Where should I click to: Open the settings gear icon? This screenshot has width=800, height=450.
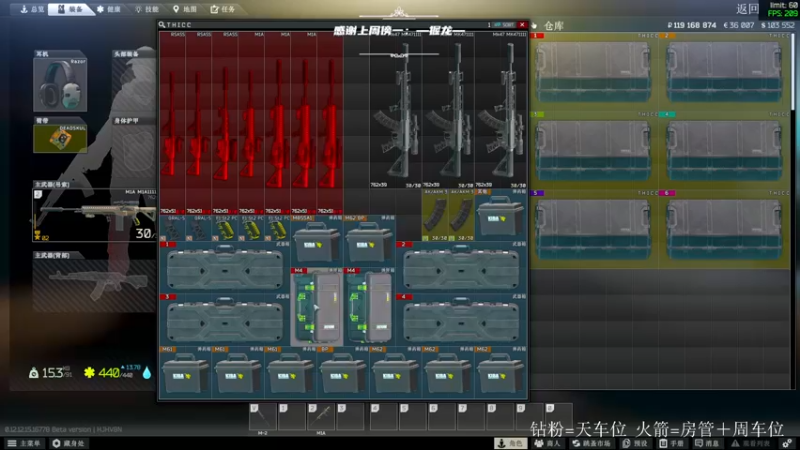(788, 443)
